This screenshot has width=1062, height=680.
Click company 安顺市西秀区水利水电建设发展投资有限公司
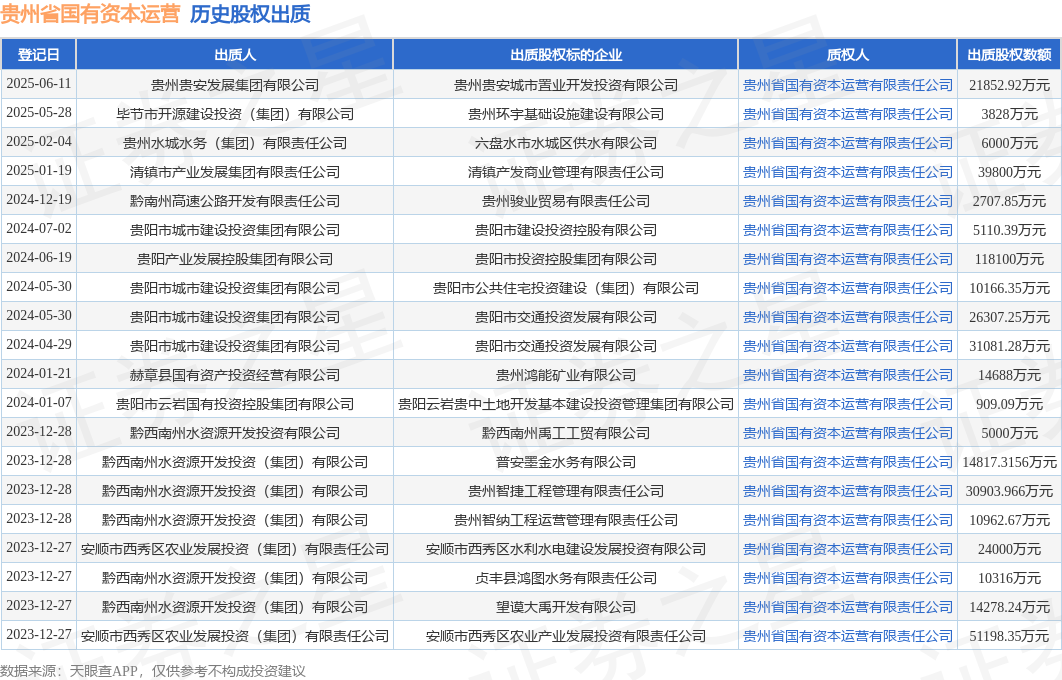coord(566,549)
